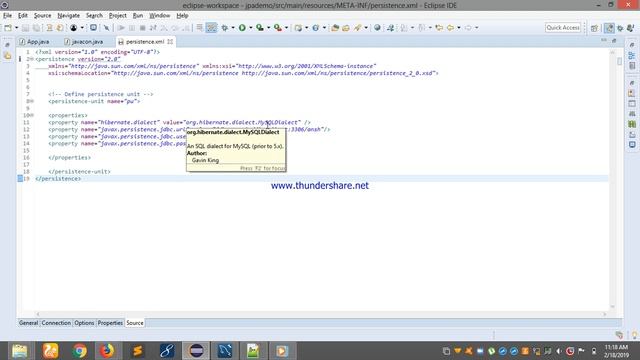The width and height of the screenshot is (640, 360).
Task: Select the Options tab at the editor bottom
Action: click(x=84, y=323)
